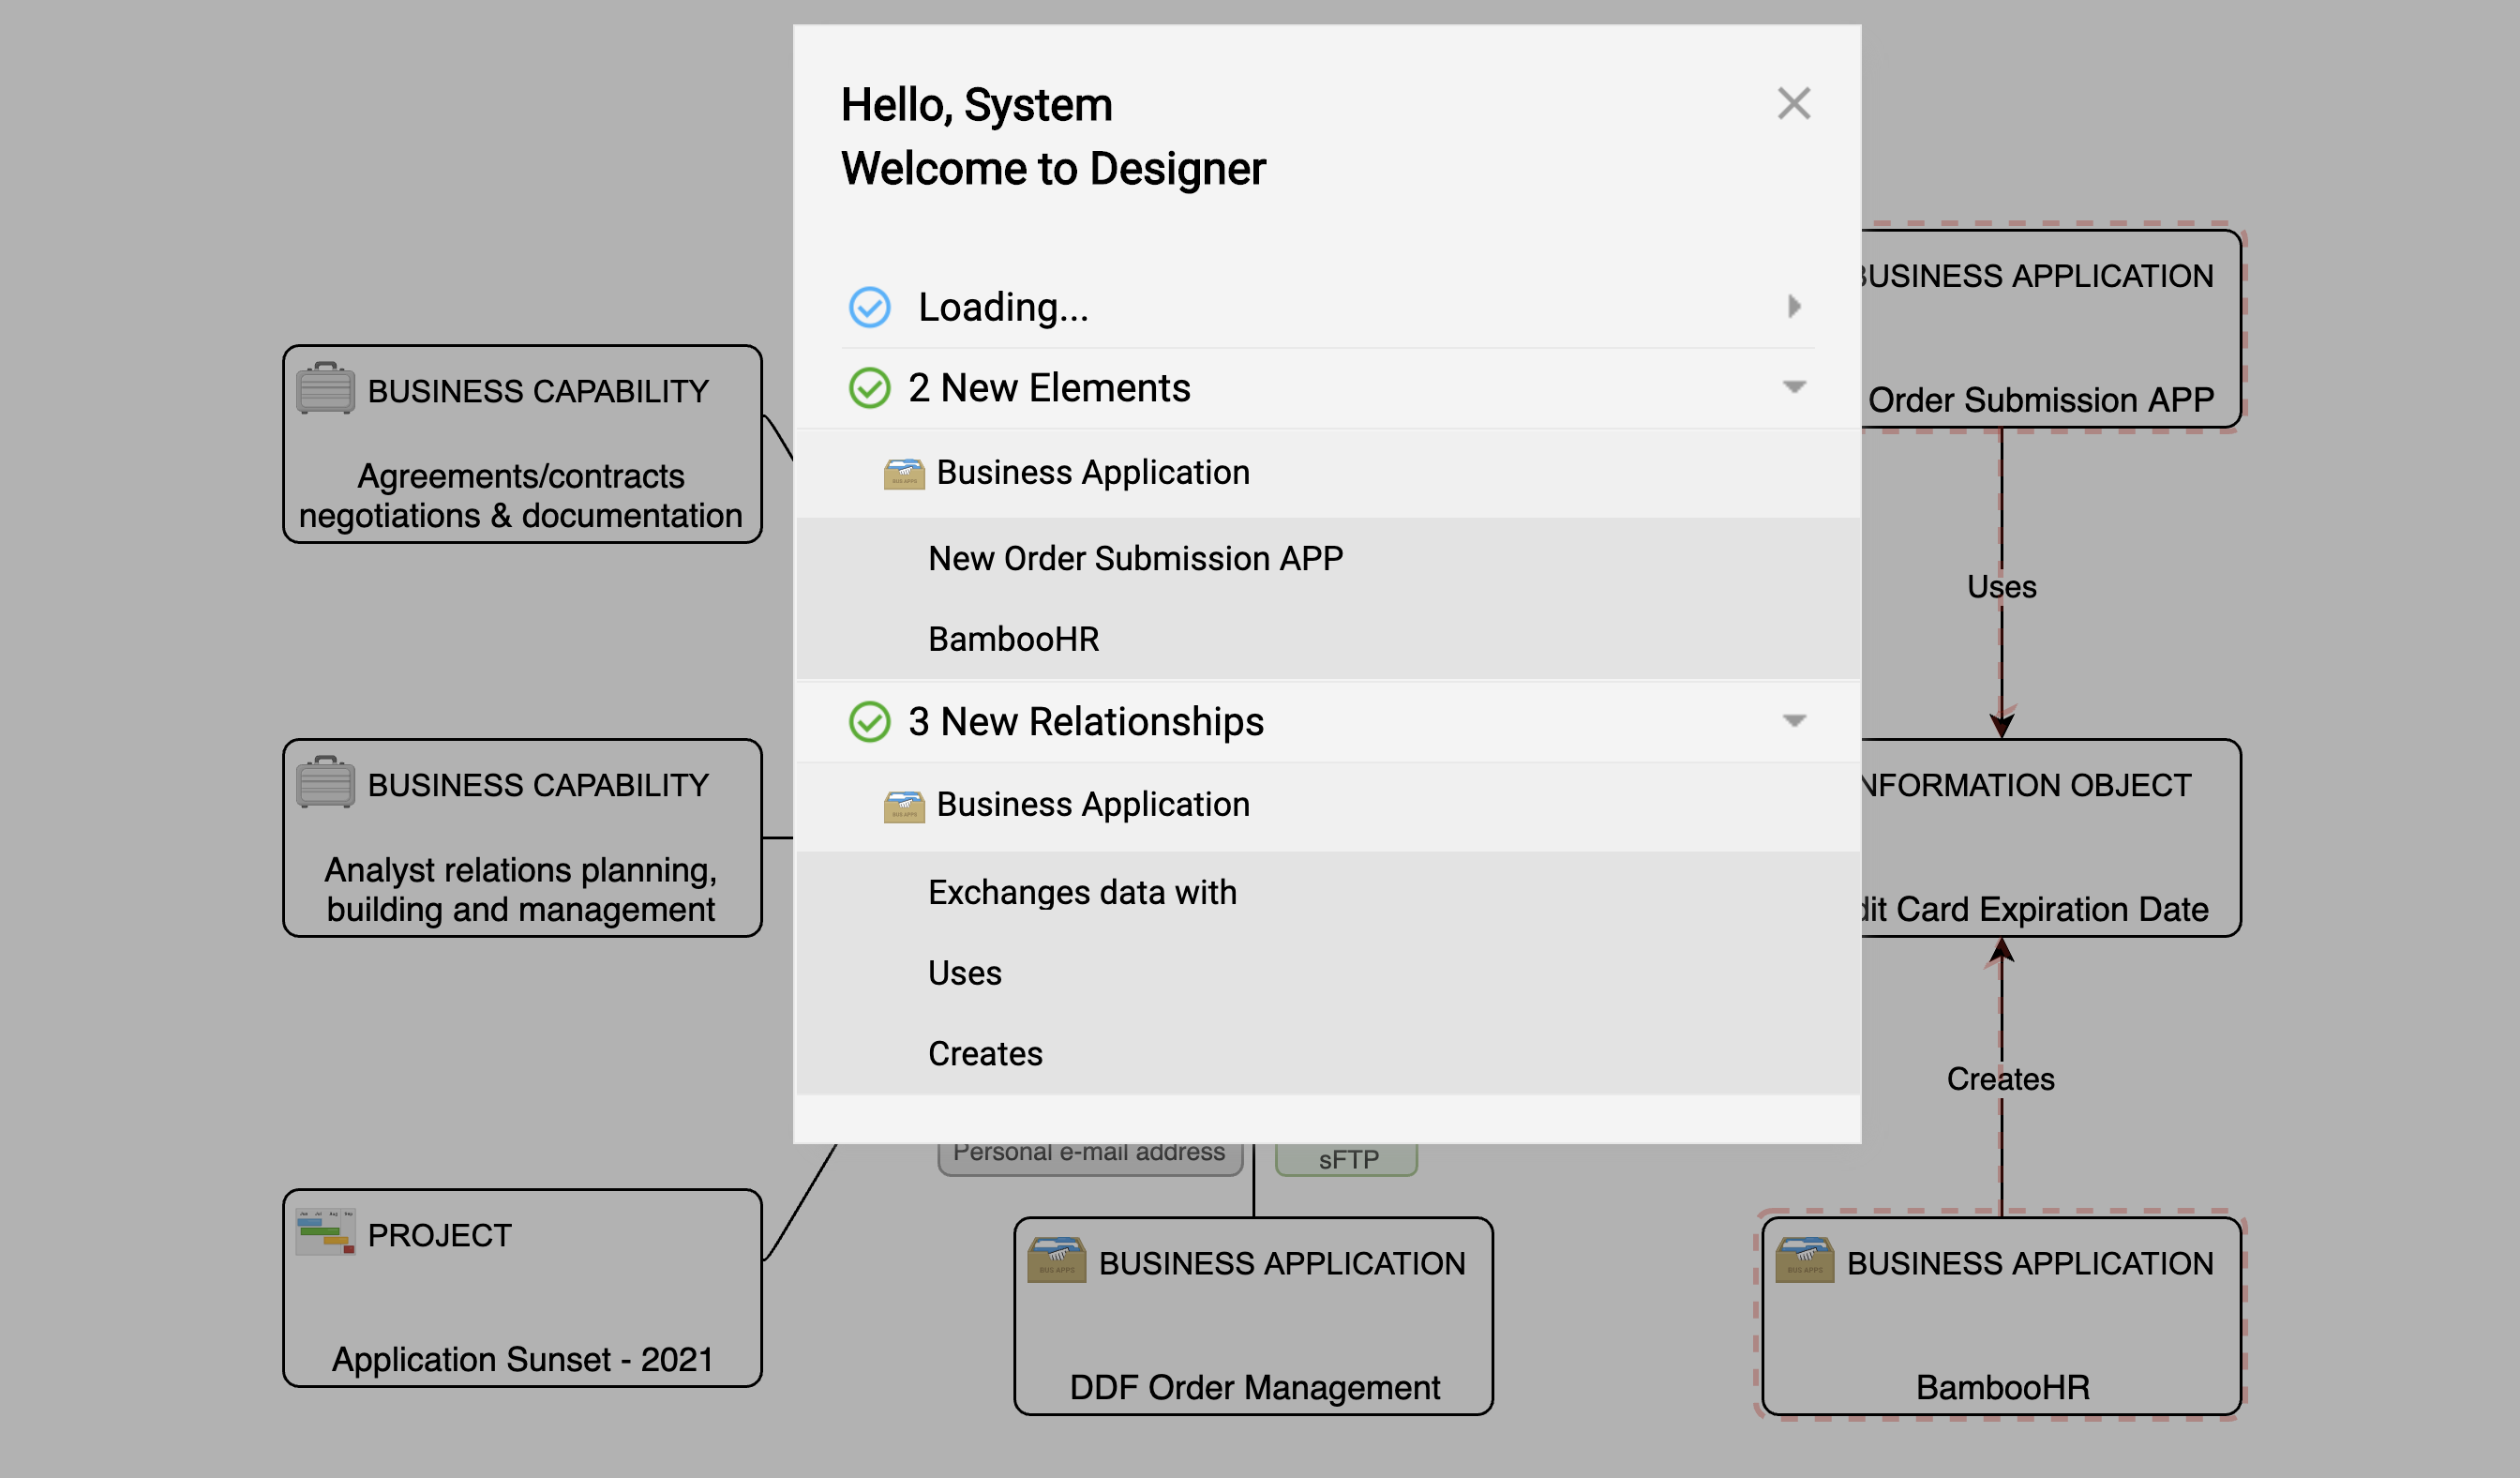Collapse the 2 New Elements section
The height and width of the screenshot is (1478, 2520).
[x=1794, y=387]
